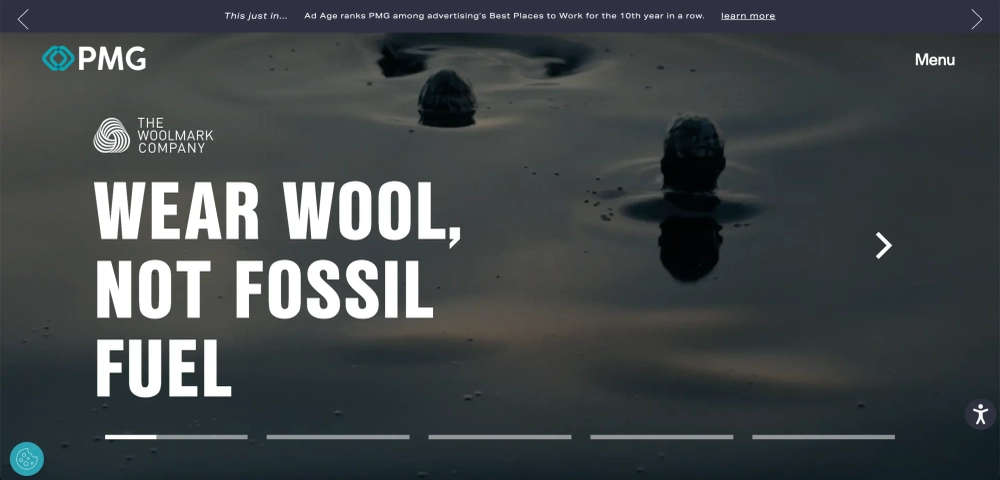Click the PMG wordmark text
Image resolution: width=1000 pixels, height=480 pixels.
tap(112, 59)
